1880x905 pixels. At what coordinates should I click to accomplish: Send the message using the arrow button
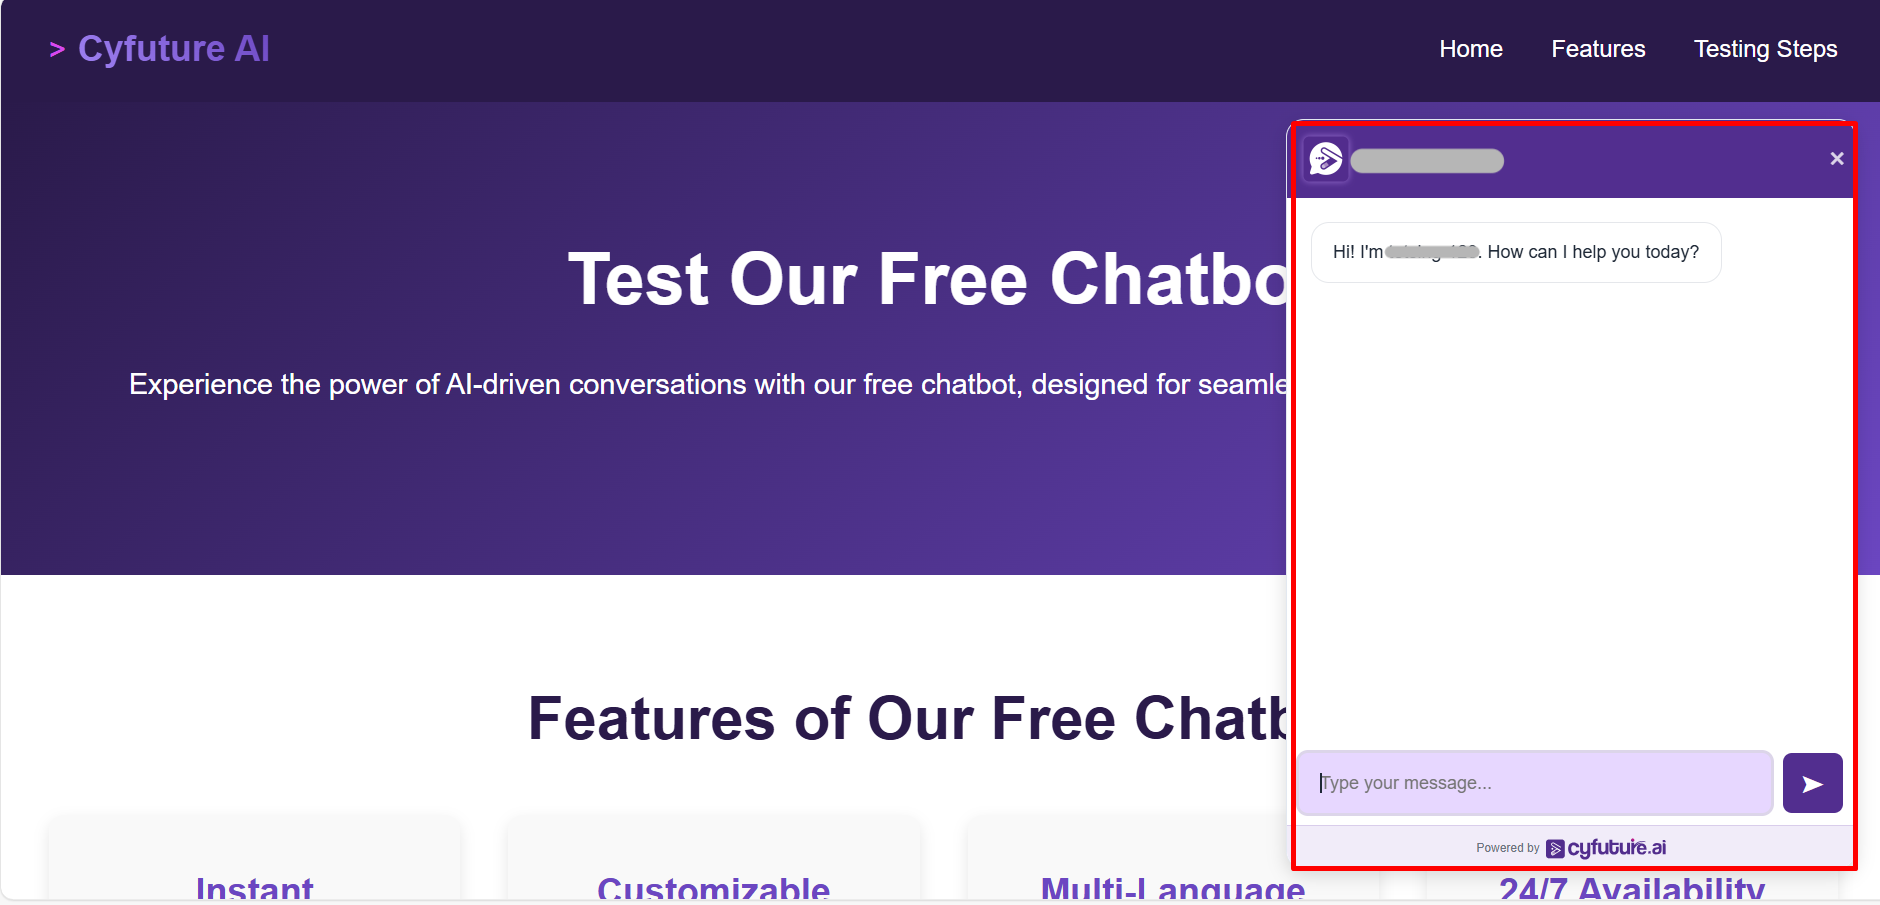(x=1812, y=783)
